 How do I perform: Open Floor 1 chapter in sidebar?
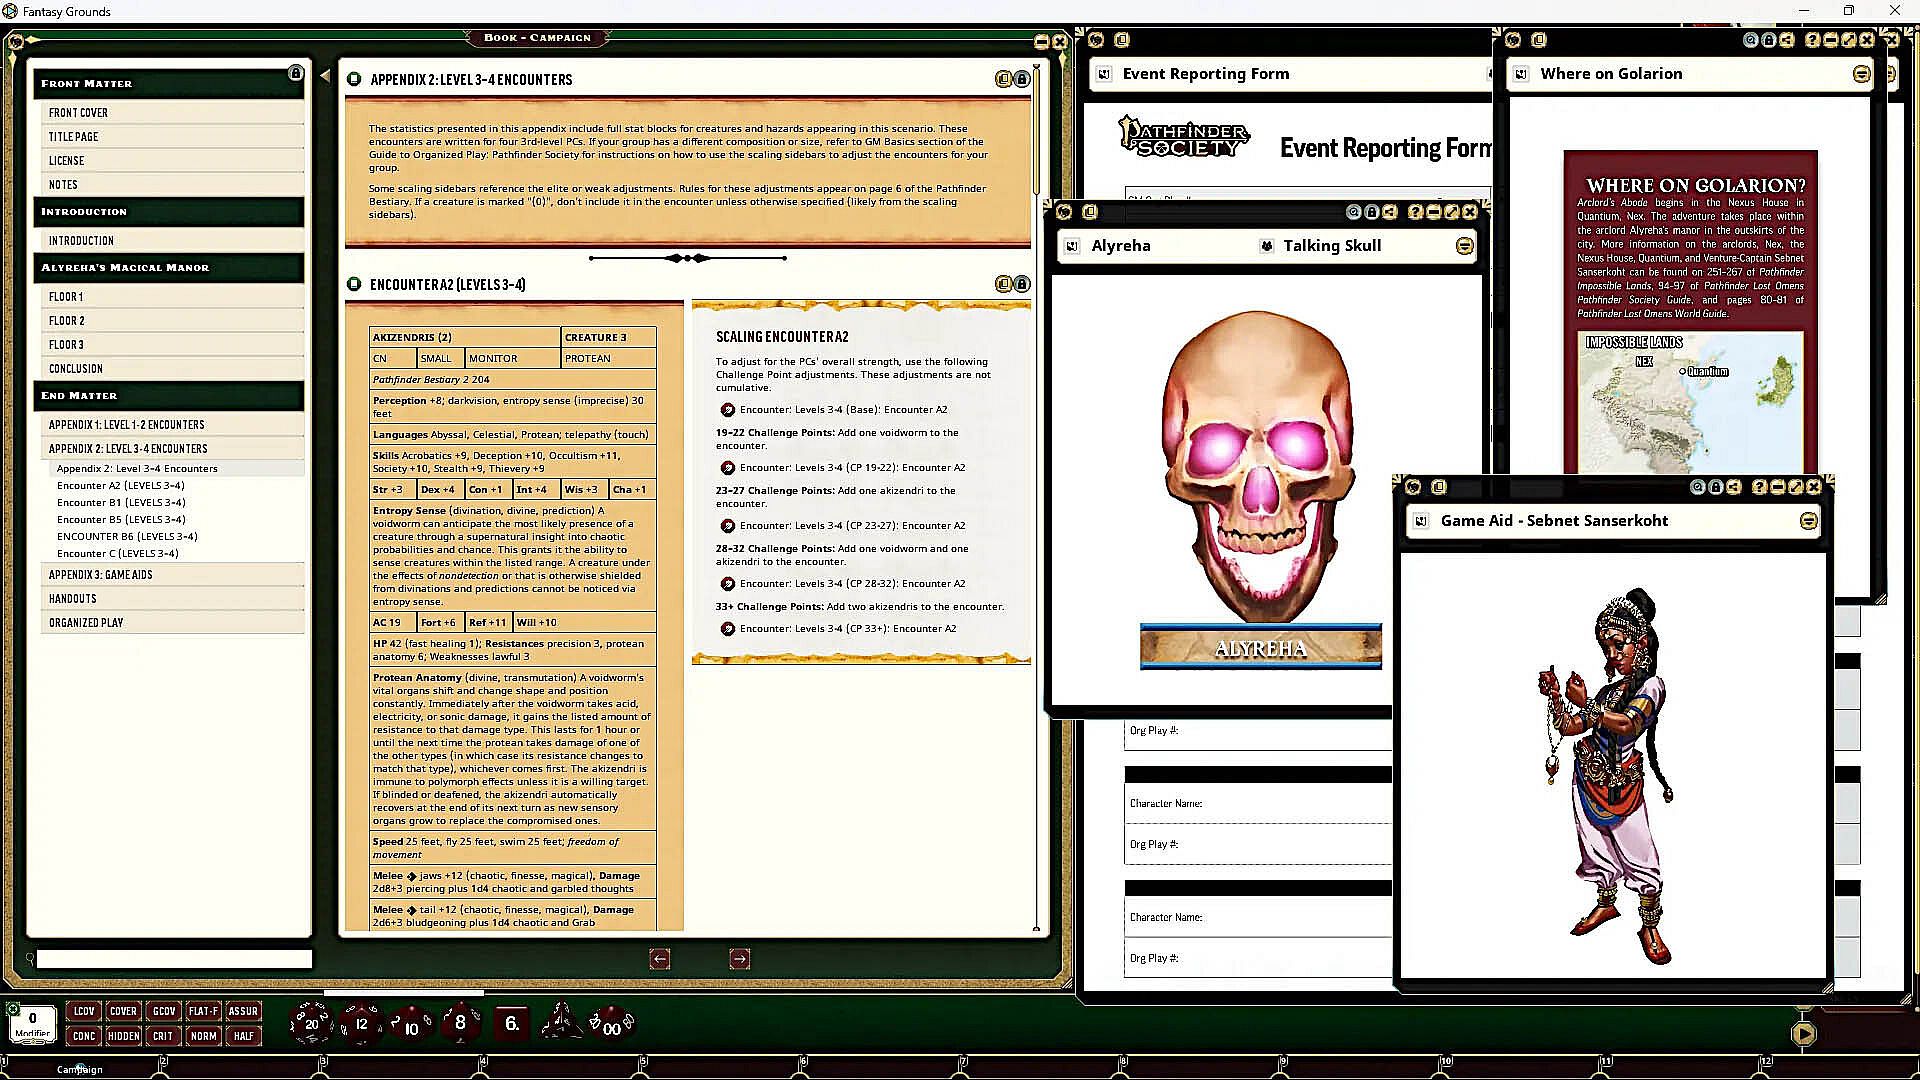point(172,297)
